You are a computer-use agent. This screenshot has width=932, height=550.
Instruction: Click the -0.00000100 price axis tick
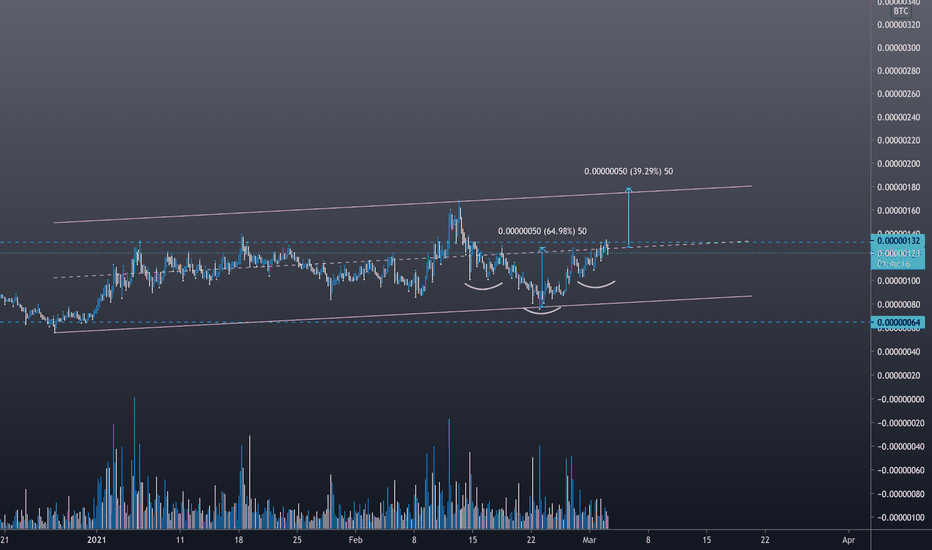click(899, 518)
